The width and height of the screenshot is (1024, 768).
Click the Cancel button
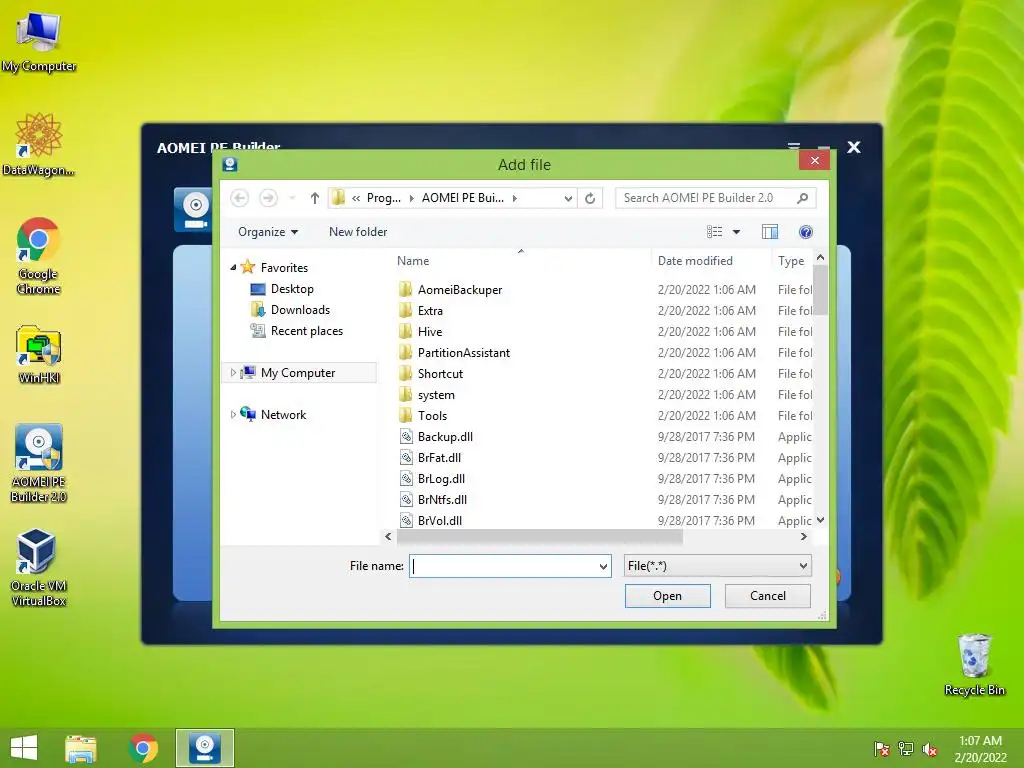coord(767,596)
